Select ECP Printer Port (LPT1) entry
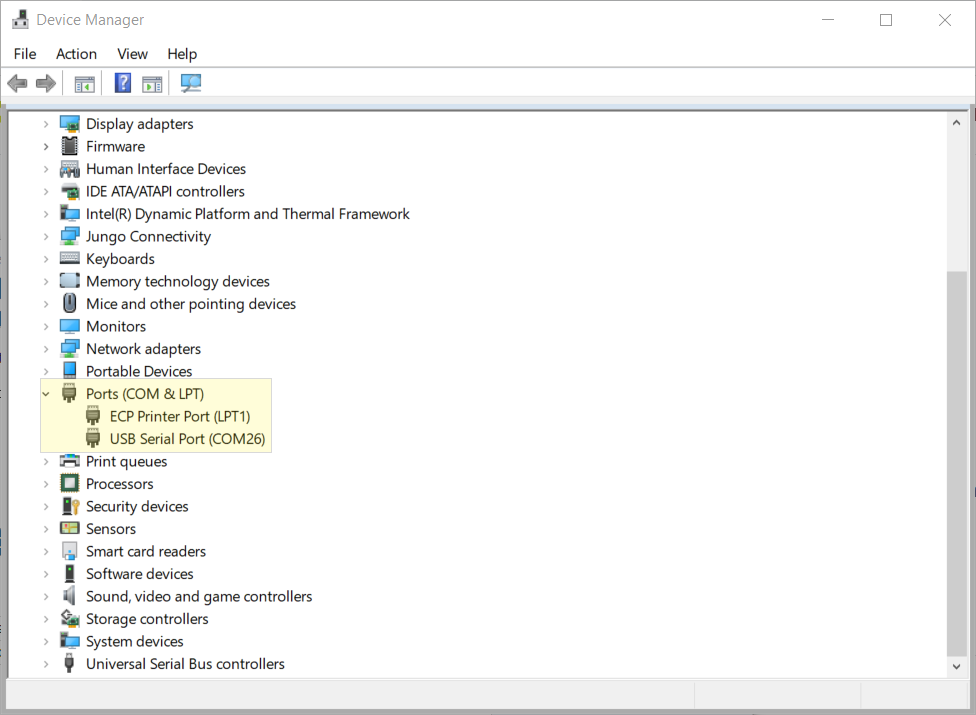The width and height of the screenshot is (976, 715). click(180, 416)
